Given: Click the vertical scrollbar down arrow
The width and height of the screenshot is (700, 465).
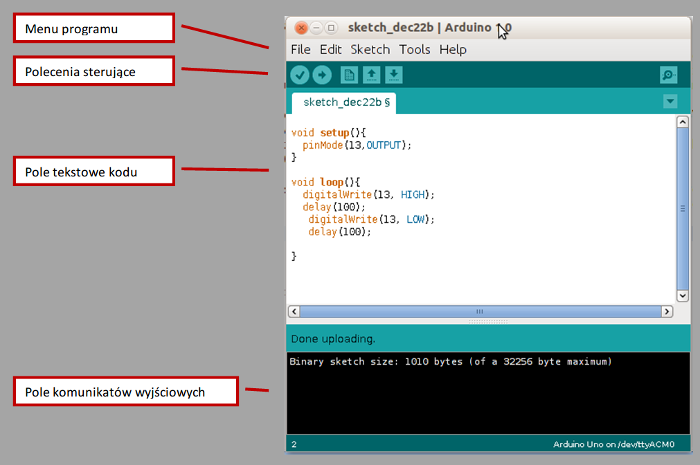Looking at the screenshot, I should tap(683, 295).
